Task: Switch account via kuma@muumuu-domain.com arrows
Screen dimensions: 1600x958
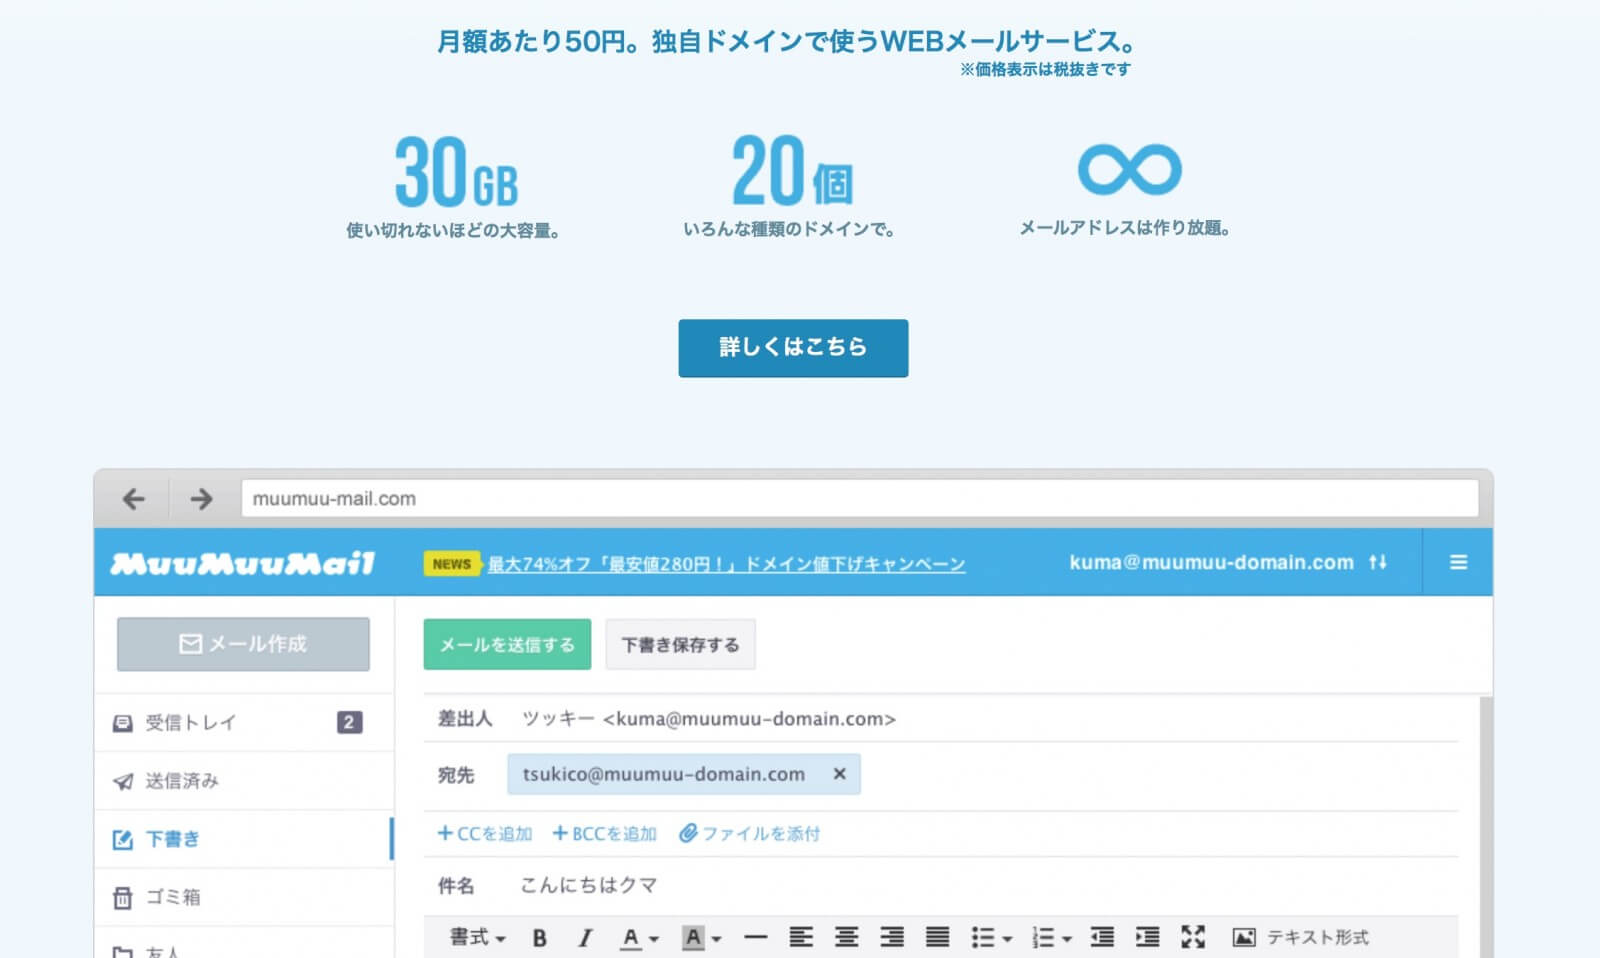Action: click(1378, 562)
